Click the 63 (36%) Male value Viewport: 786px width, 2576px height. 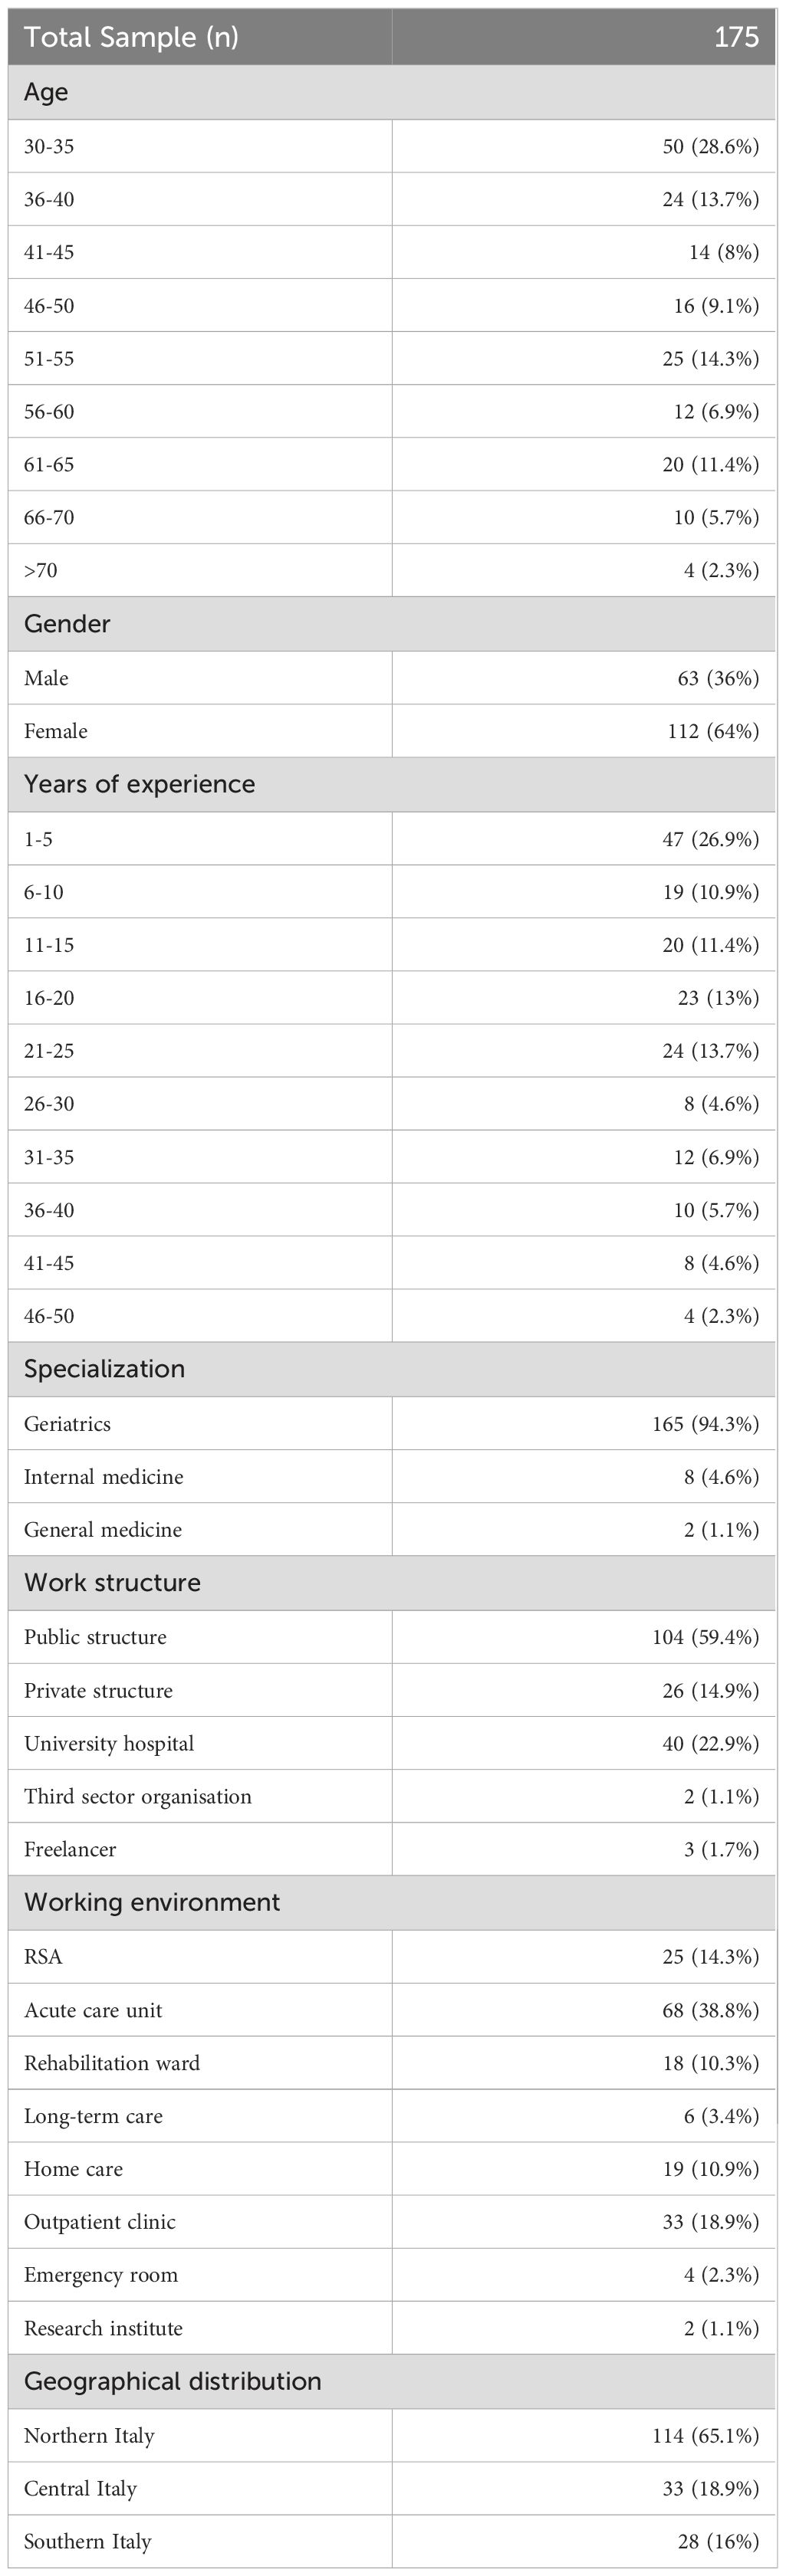tap(718, 678)
